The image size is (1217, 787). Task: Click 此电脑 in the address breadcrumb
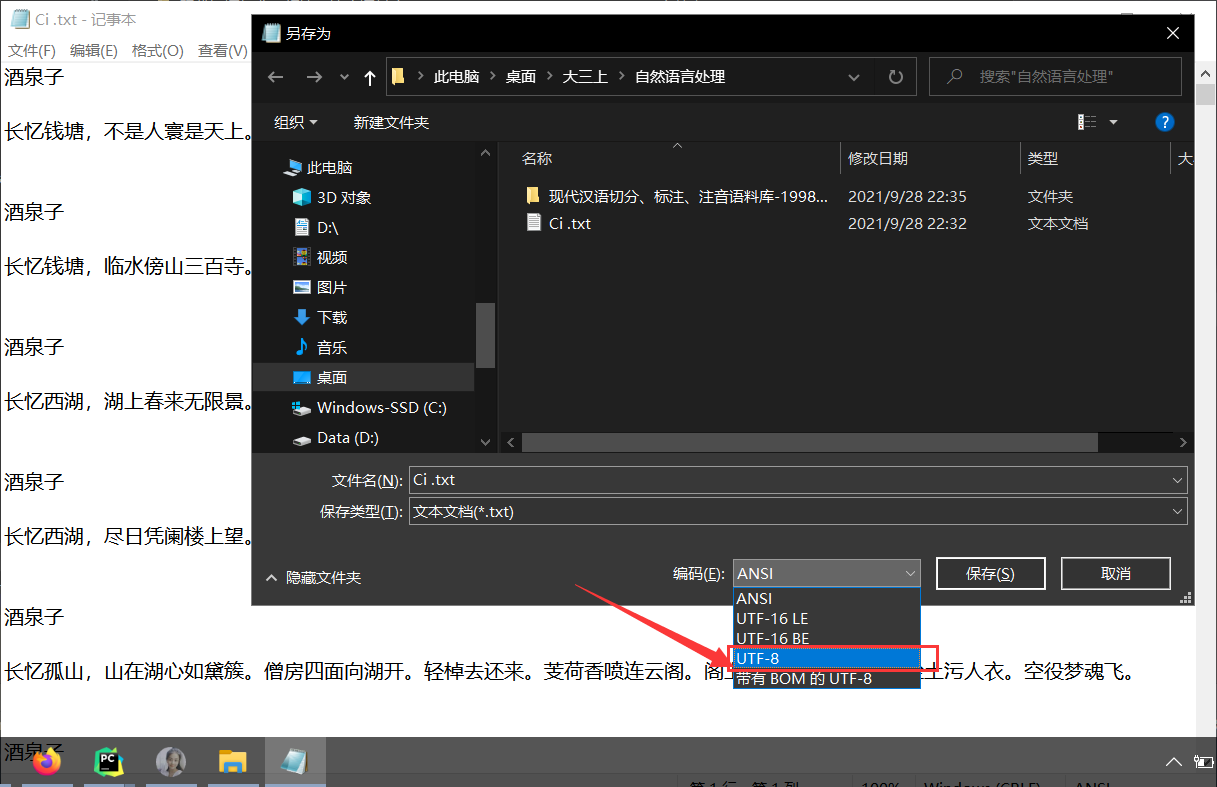tap(456, 77)
